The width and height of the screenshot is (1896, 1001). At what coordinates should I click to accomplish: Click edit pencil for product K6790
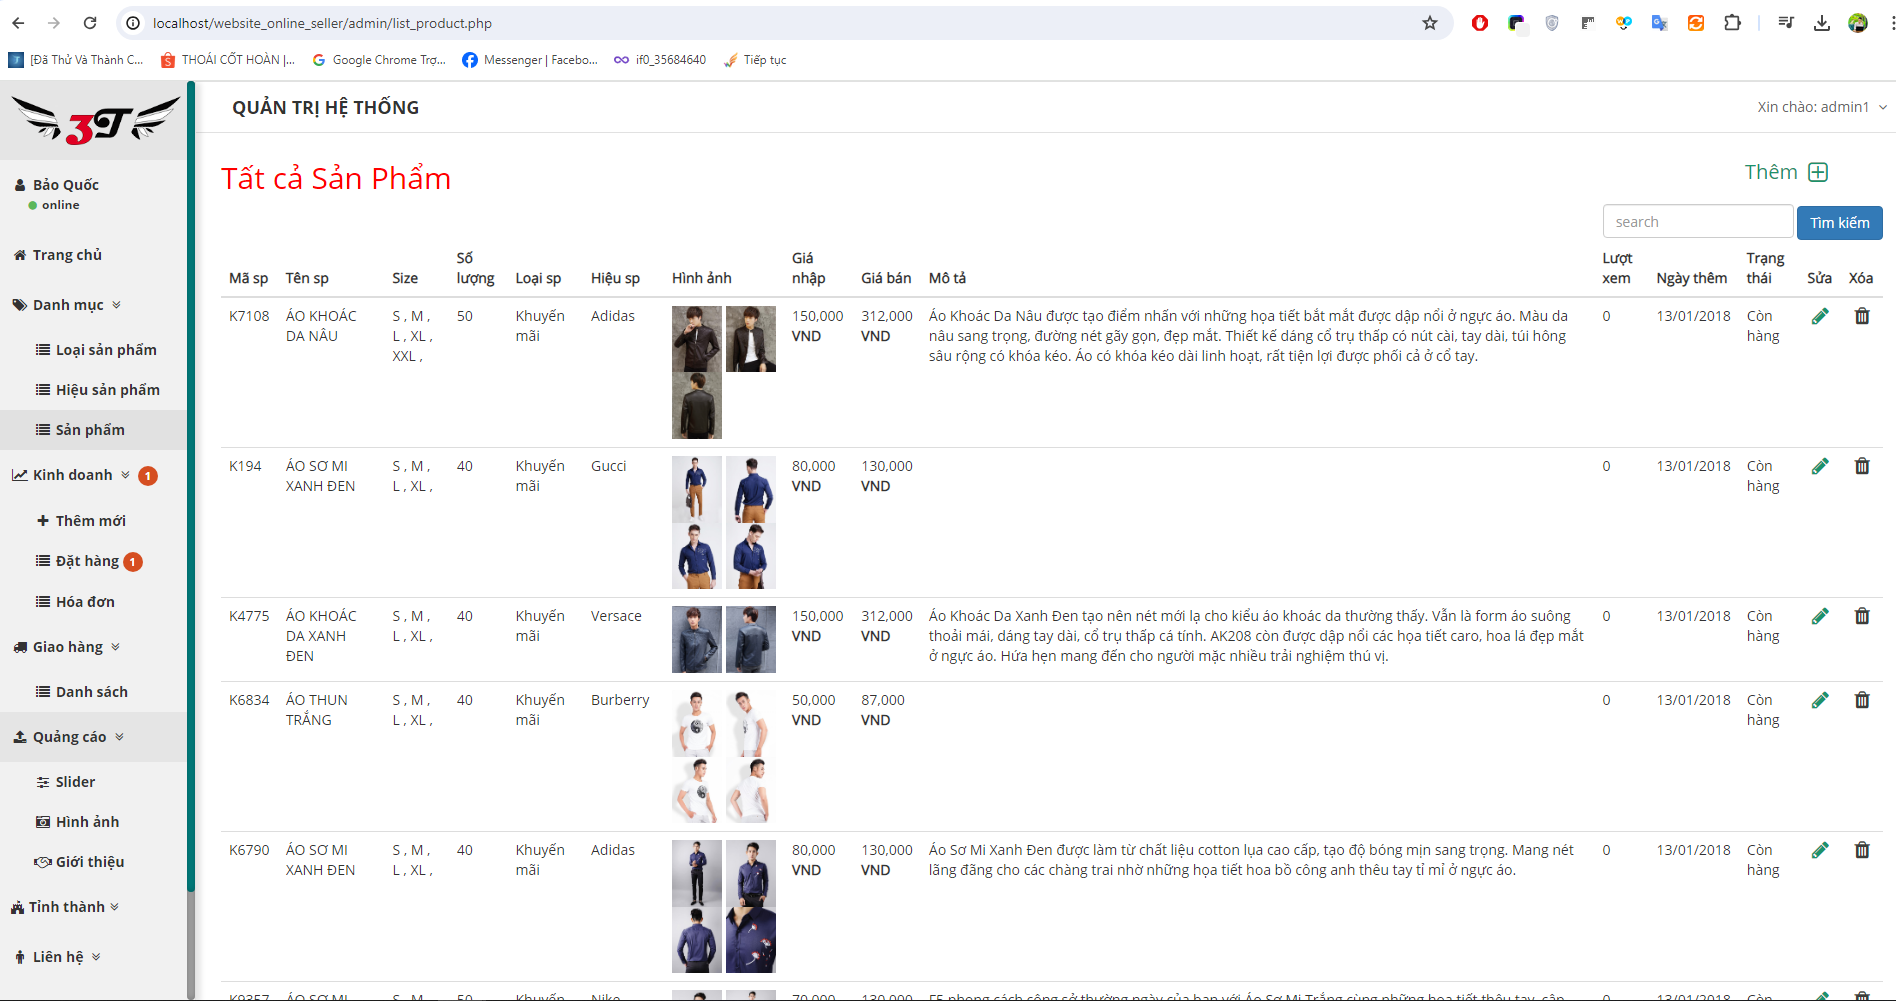point(1820,850)
